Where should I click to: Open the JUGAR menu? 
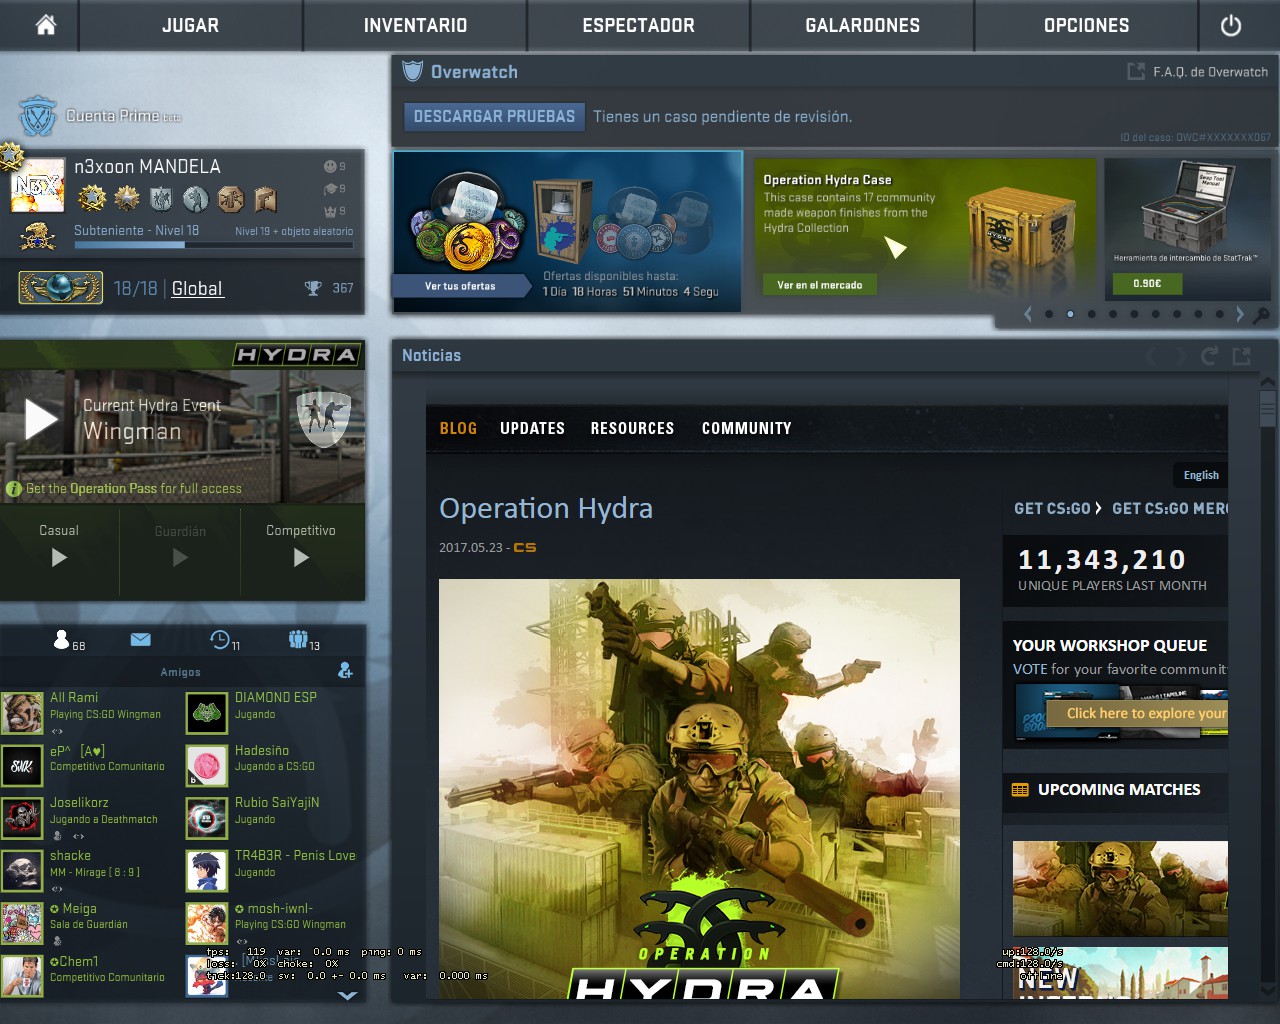(x=190, y=25)
